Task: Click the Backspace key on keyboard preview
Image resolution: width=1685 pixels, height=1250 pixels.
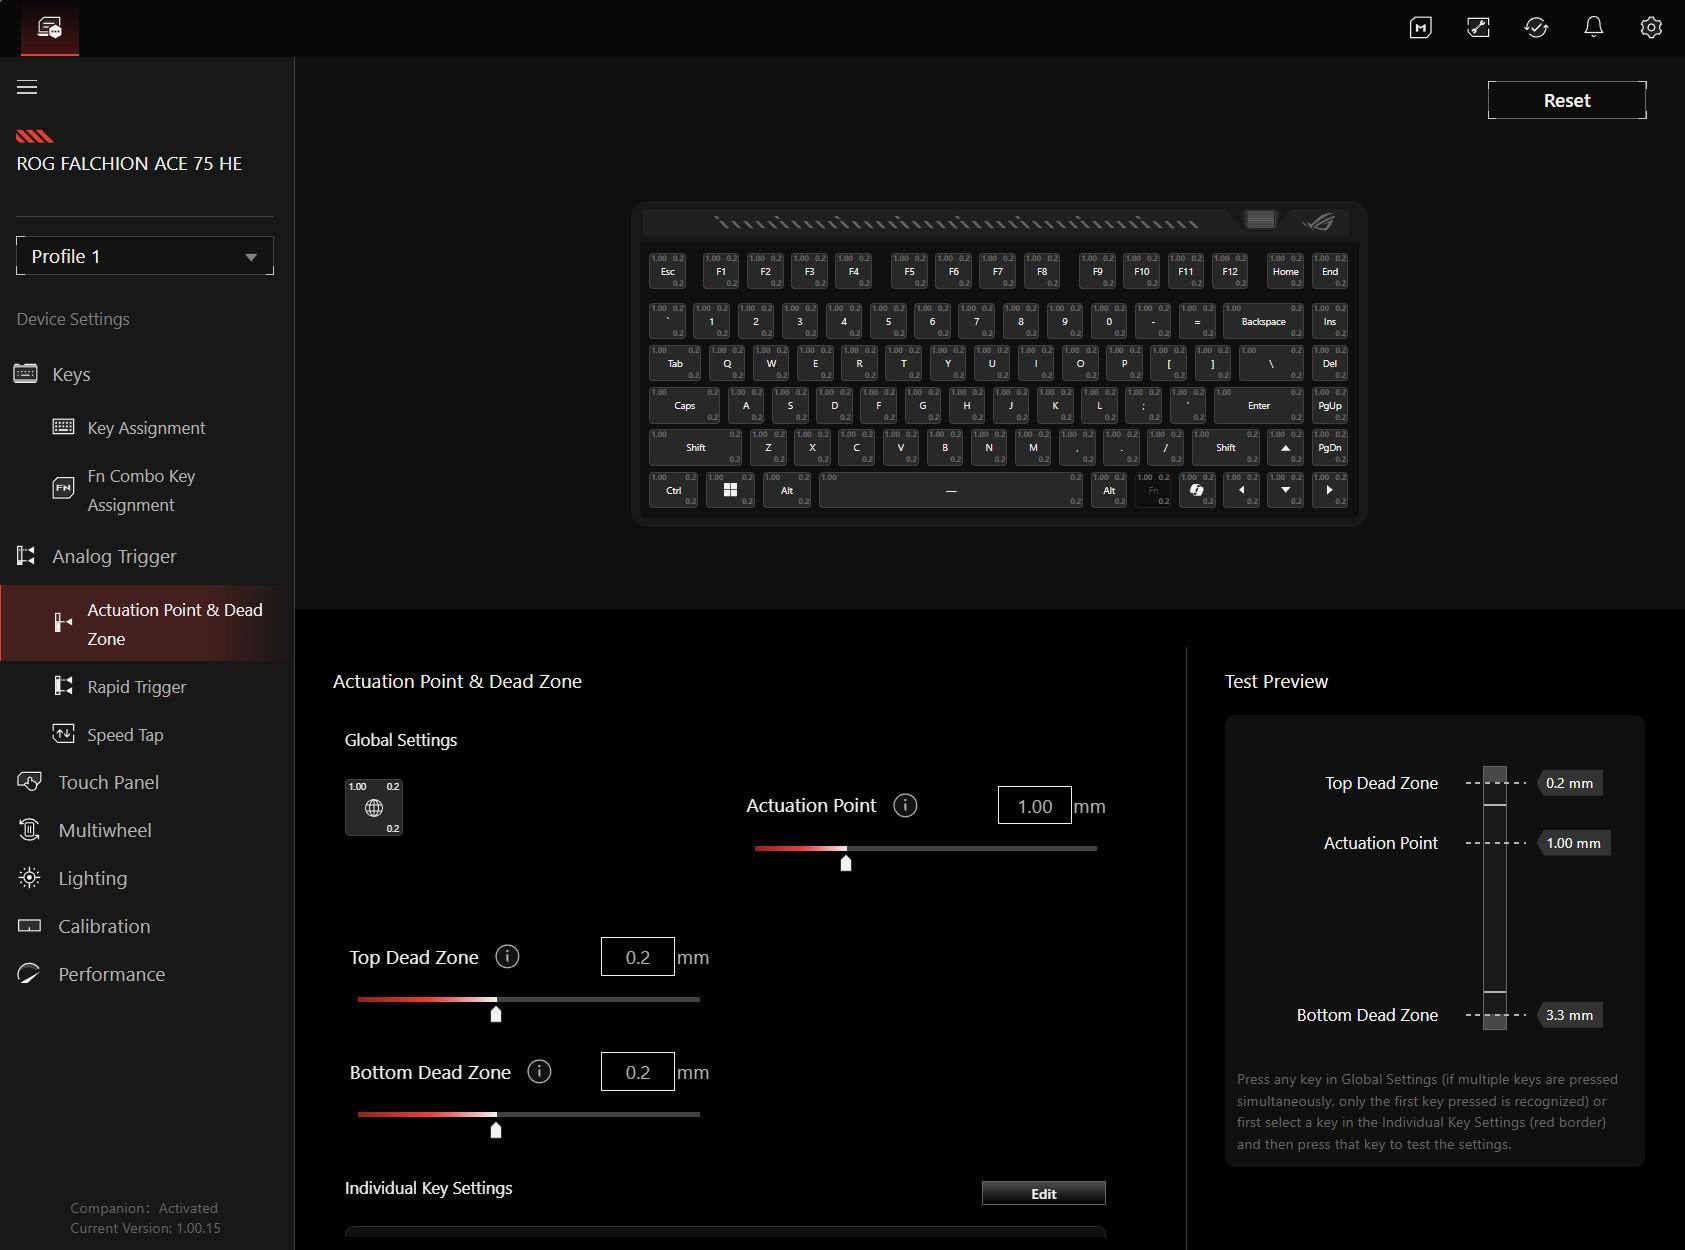Action: pyautogui.click(x=1263, y=322)
